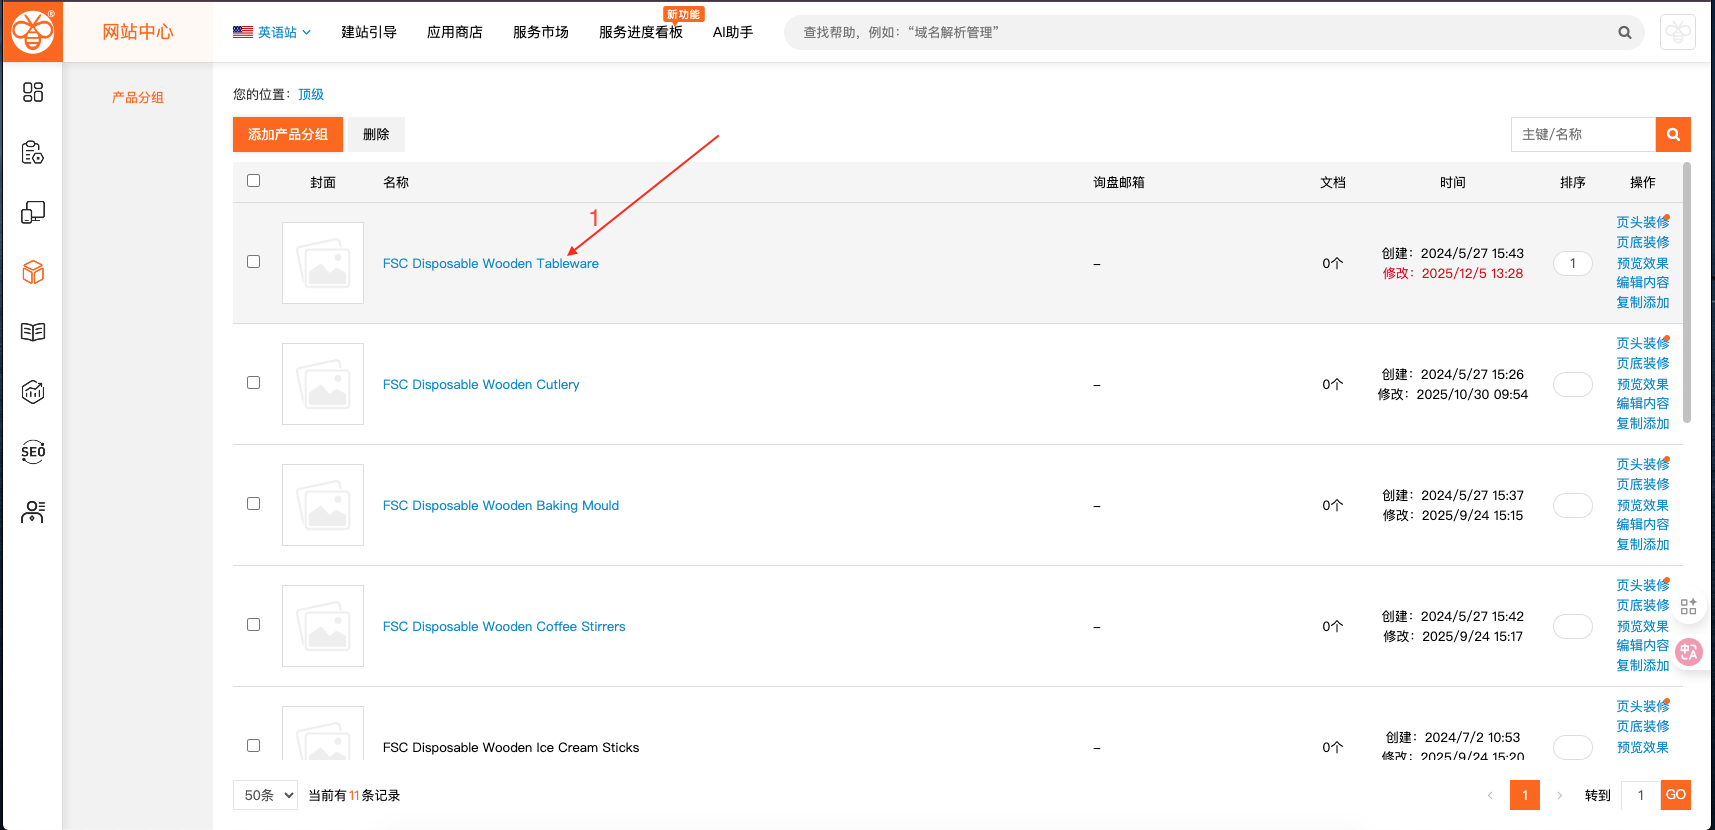This screenshot has width=1715, height=830.
Task: Click the SEO icon in left sidebar
Action: click(x=33, y=452)
